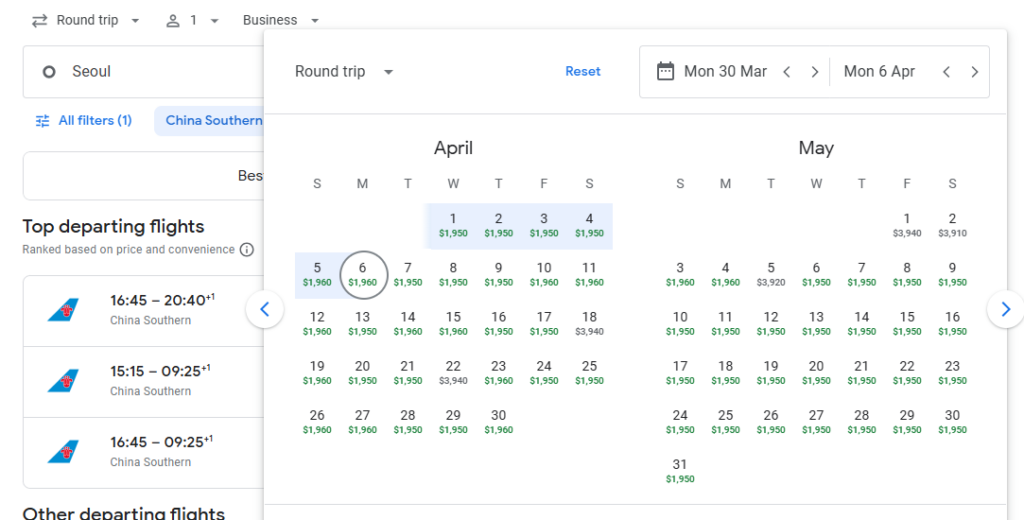The width and height of the screenshot is (1024, 520).
Task: Click the info icon beside ranking note
Action: tap(247, 250)
